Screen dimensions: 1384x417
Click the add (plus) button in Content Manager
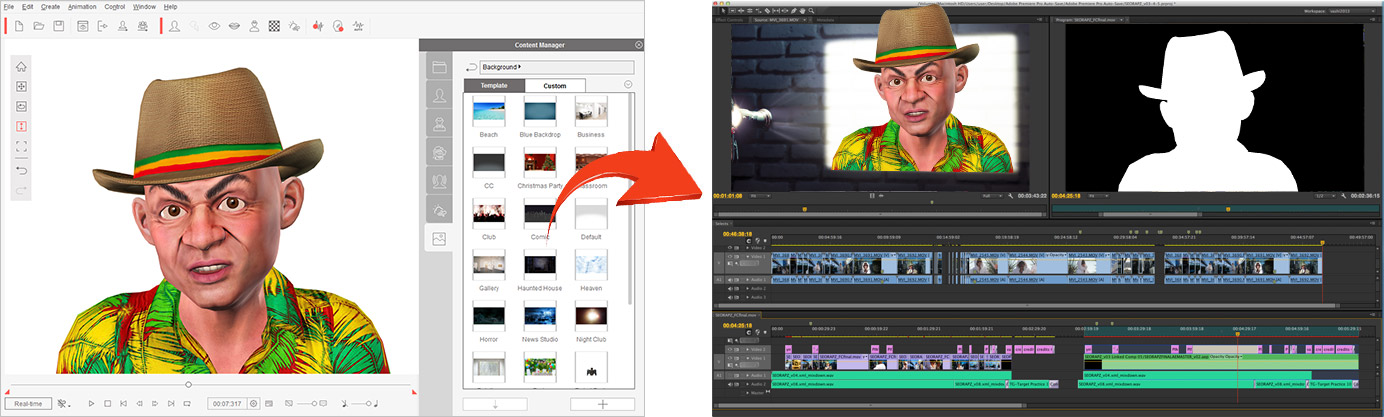602,404
